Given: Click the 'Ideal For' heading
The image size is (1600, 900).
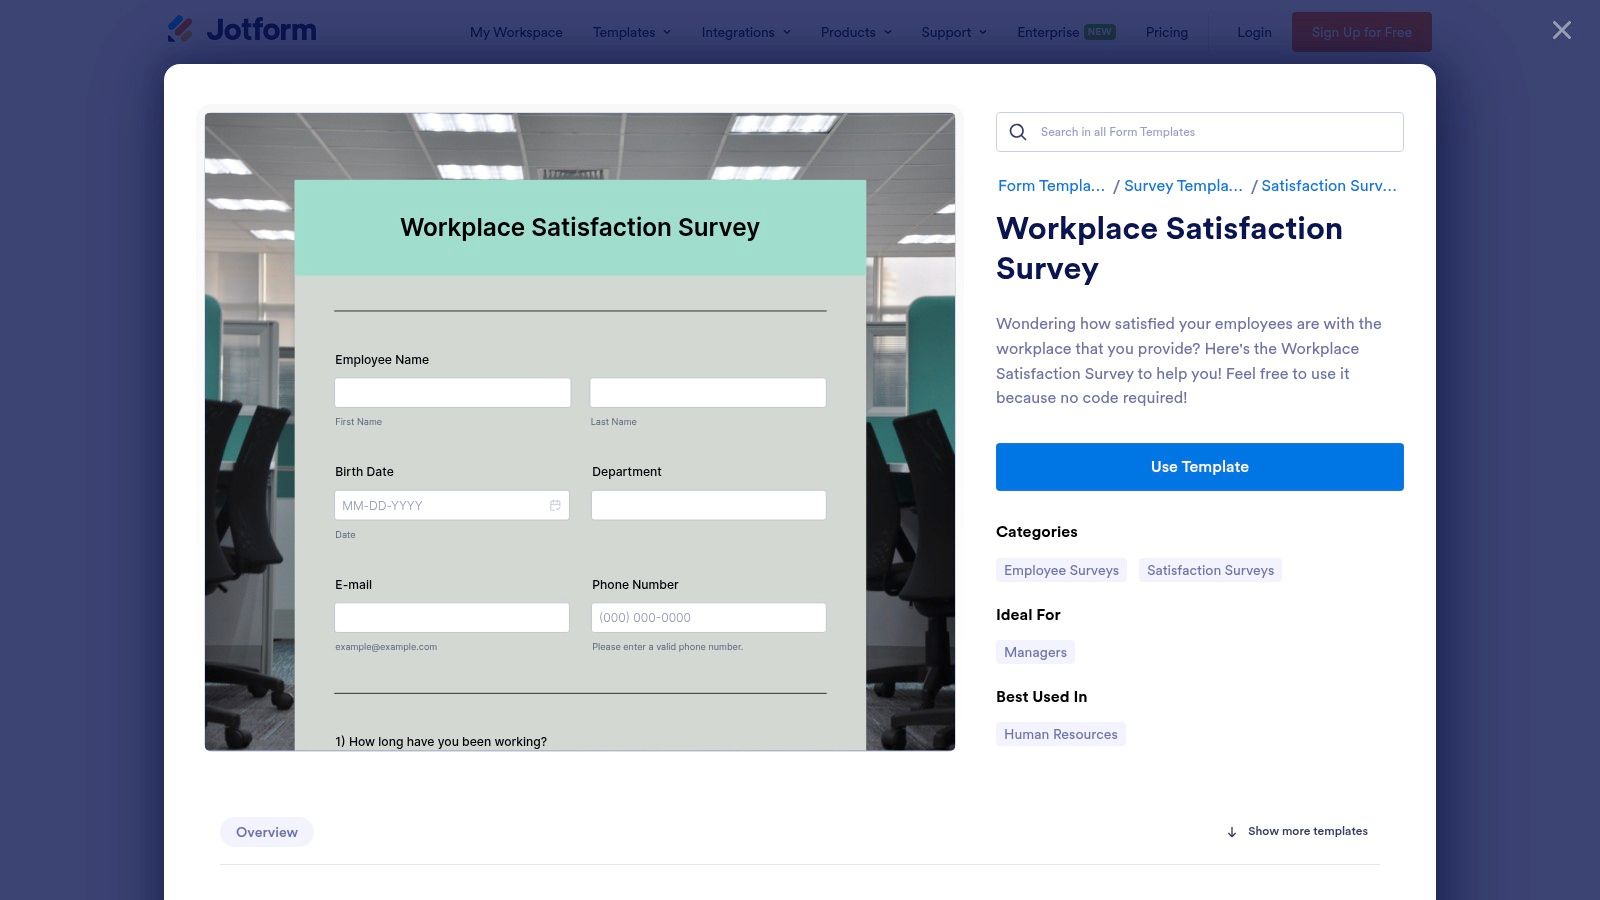Looking at the screenshot, I should (x=1028, y=615).
